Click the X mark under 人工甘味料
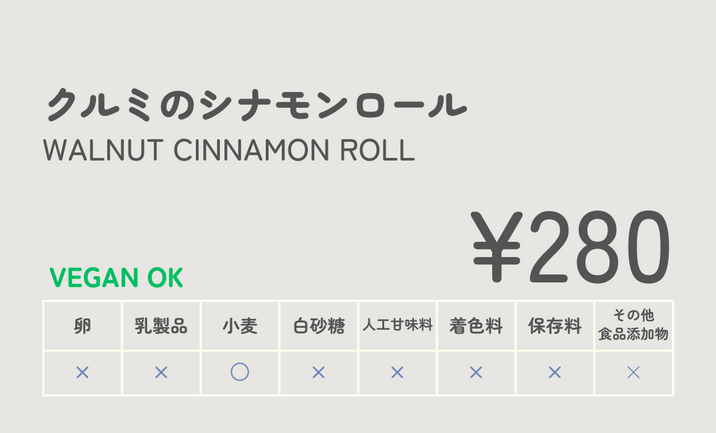 (x=397, y=373)
